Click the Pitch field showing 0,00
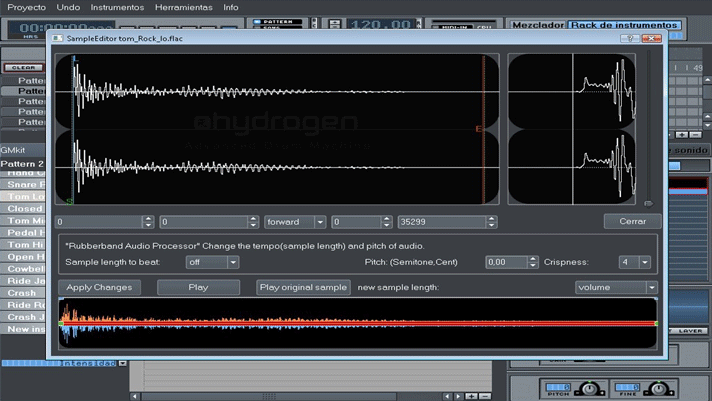This screenshot has height=401, width=712. [x=506, y=262]
